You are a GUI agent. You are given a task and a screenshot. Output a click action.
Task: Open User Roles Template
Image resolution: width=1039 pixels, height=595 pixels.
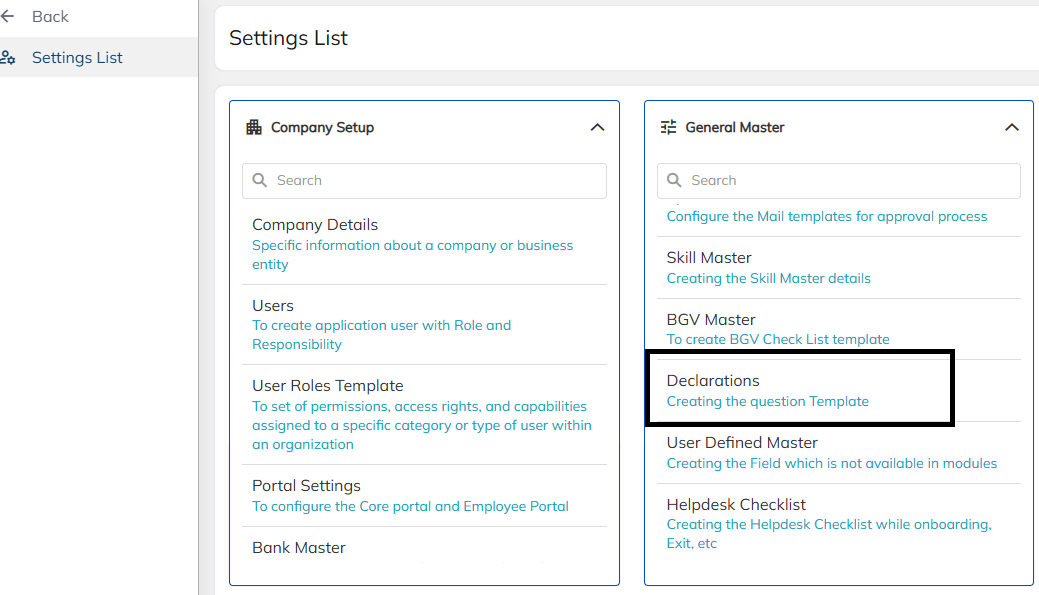tap(424, 415)
